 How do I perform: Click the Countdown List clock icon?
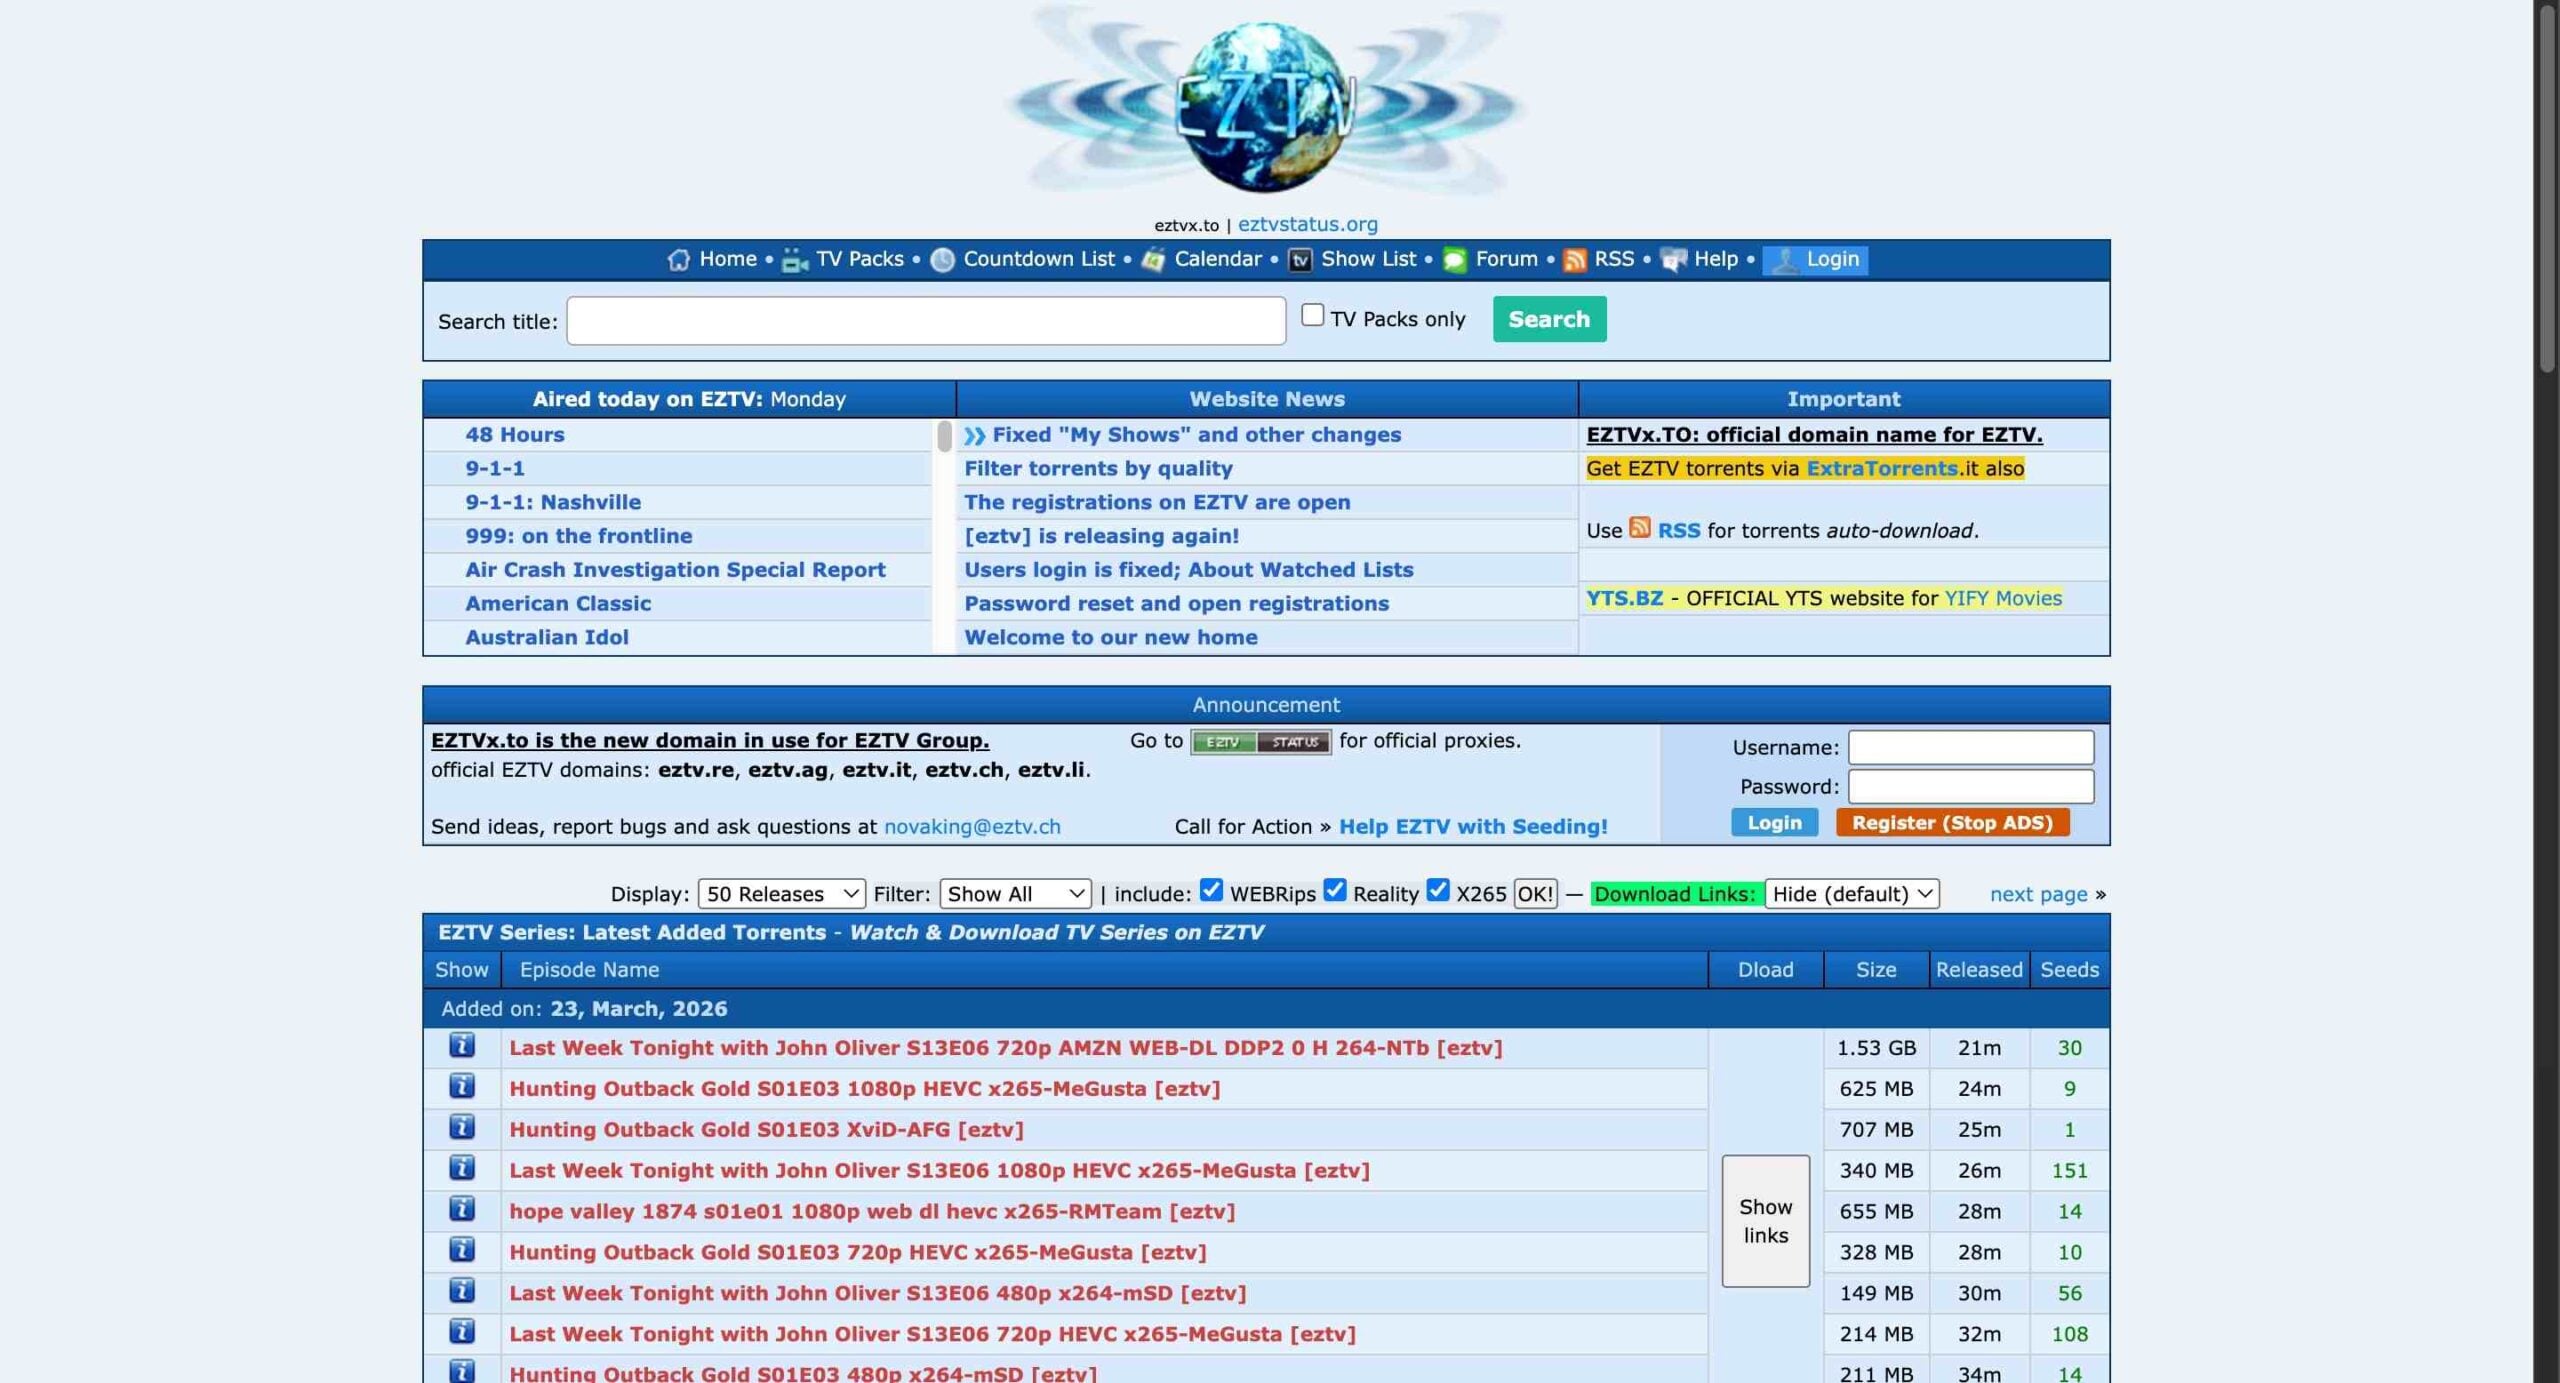click(942, 260)
